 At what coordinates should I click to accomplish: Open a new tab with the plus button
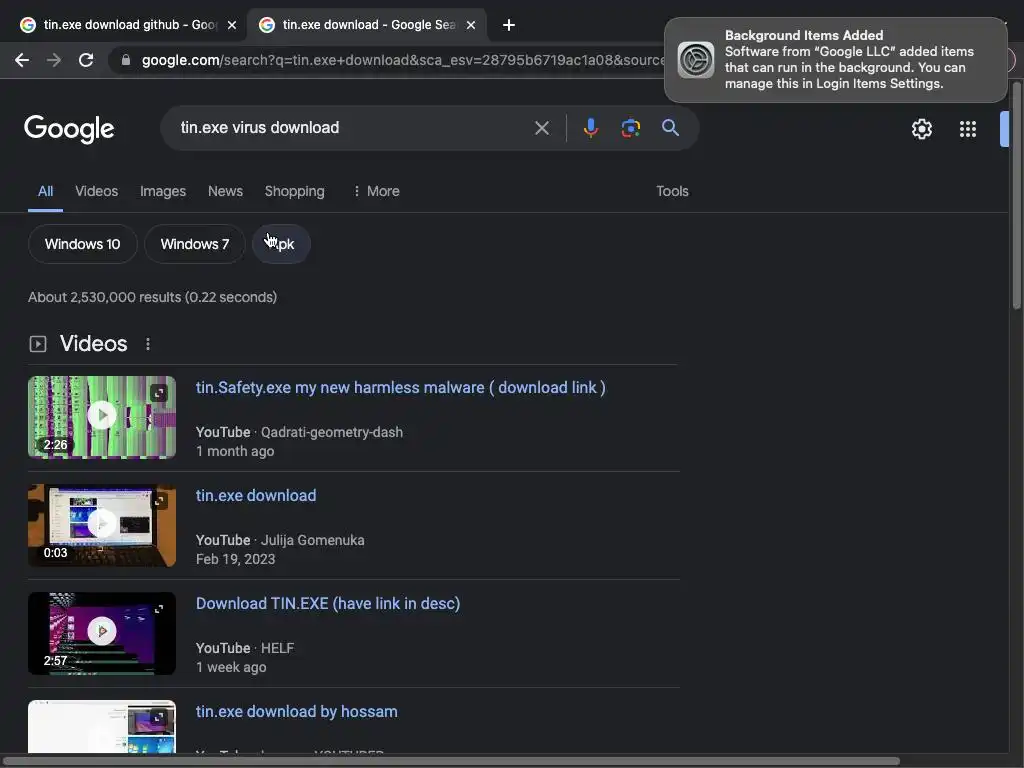(x=509, y=25)
